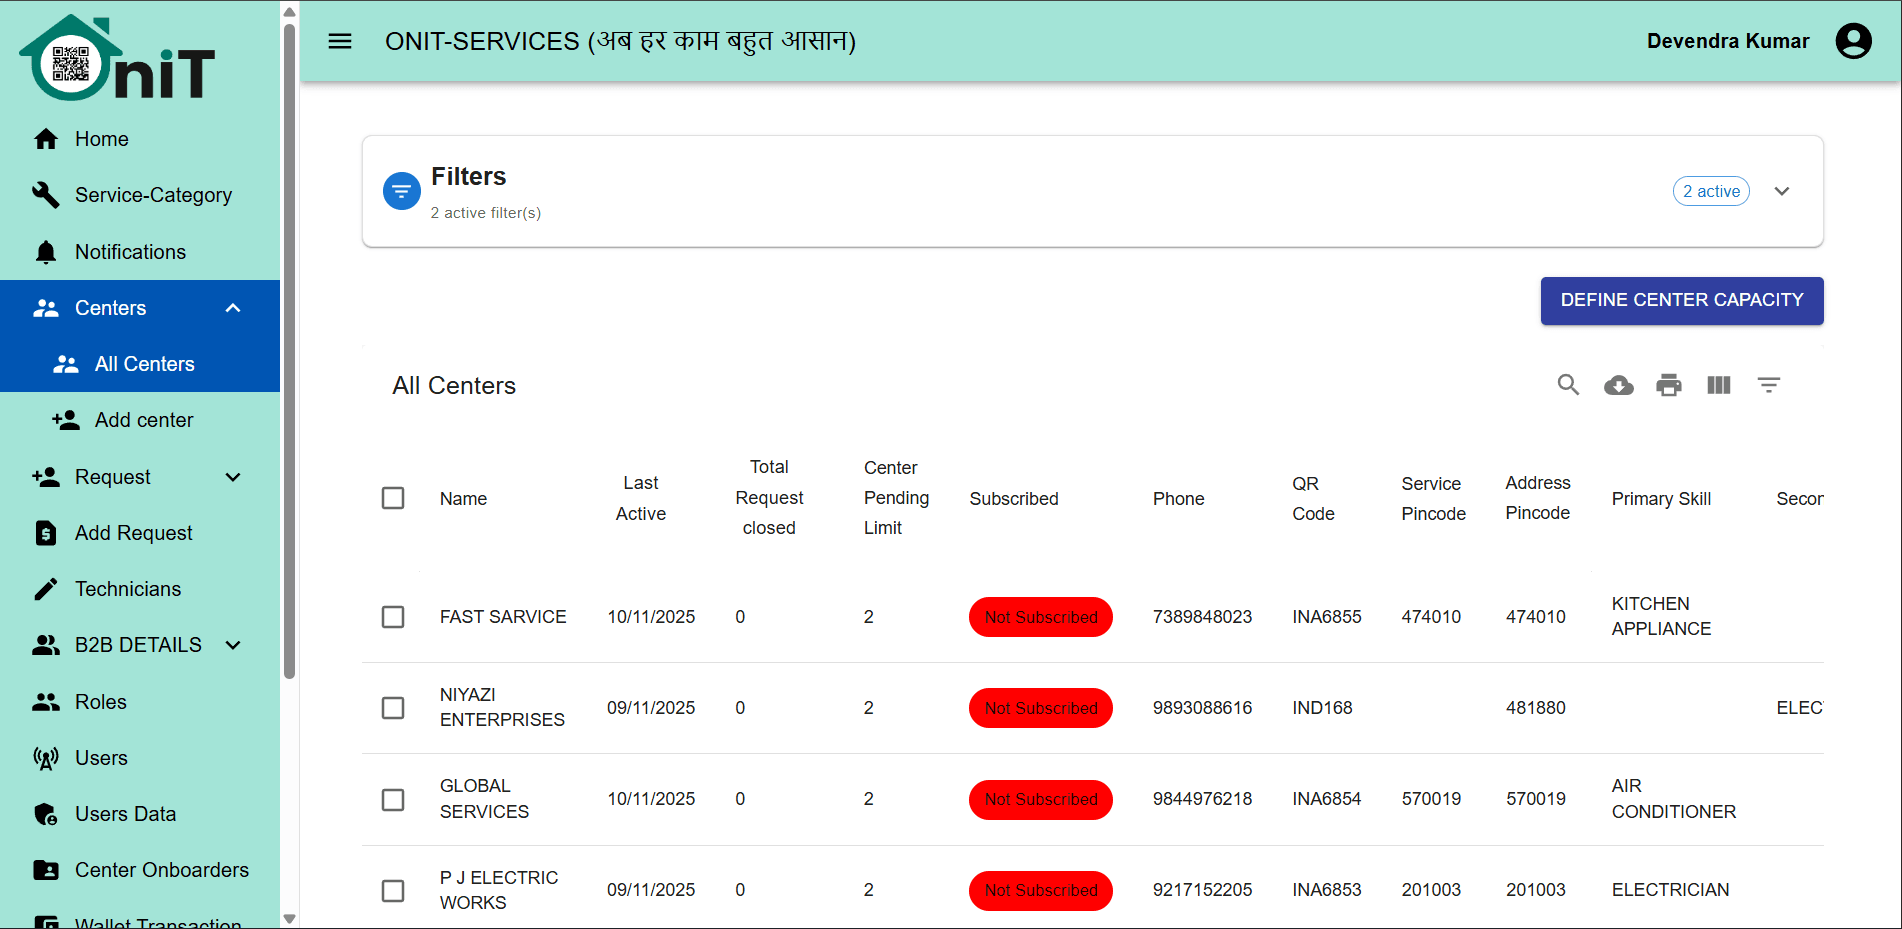Click the Add center person-plus icon
1902x929 pixels.
click(66, 420)
